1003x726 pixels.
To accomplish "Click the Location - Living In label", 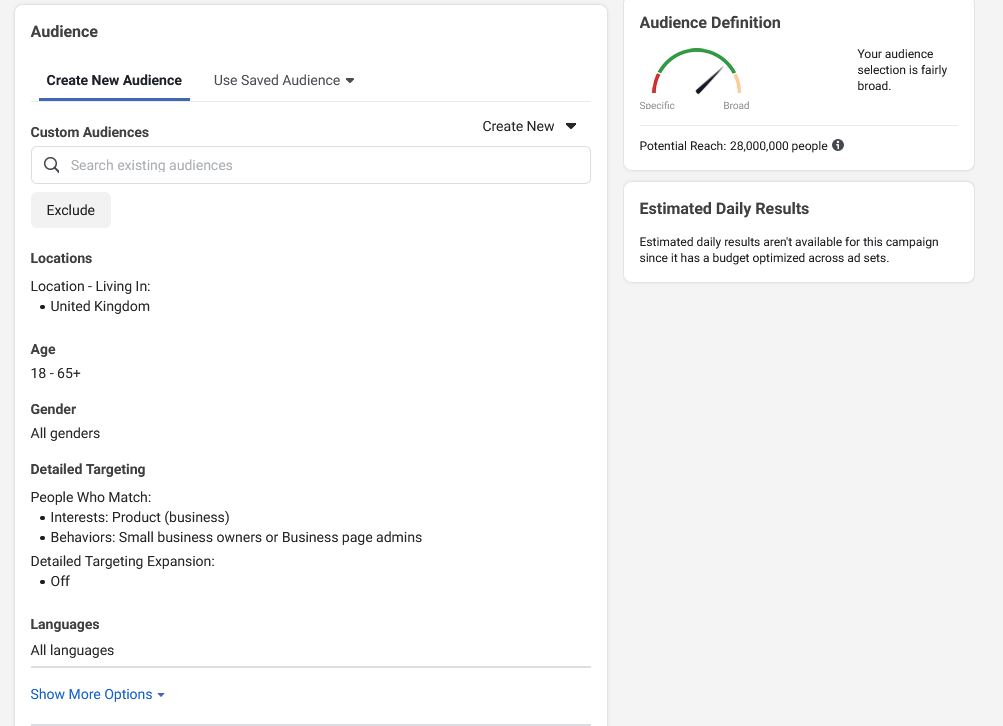I will point(90,287).
